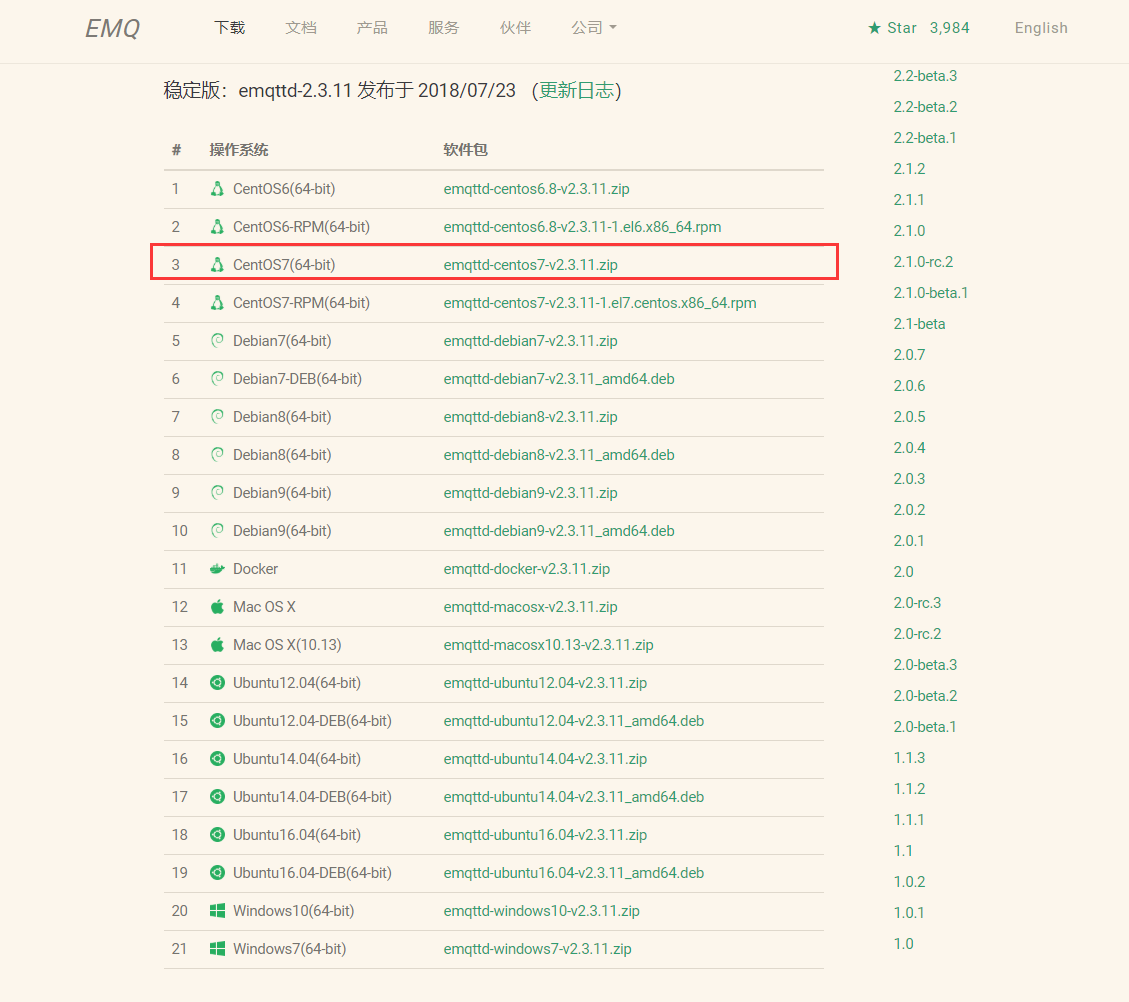Image resolution: width=1129 pixels, height=1002 pixels.
Task: Download emqttd-debian7-v2.3.11.zip
Action: (x=531, y=341)
